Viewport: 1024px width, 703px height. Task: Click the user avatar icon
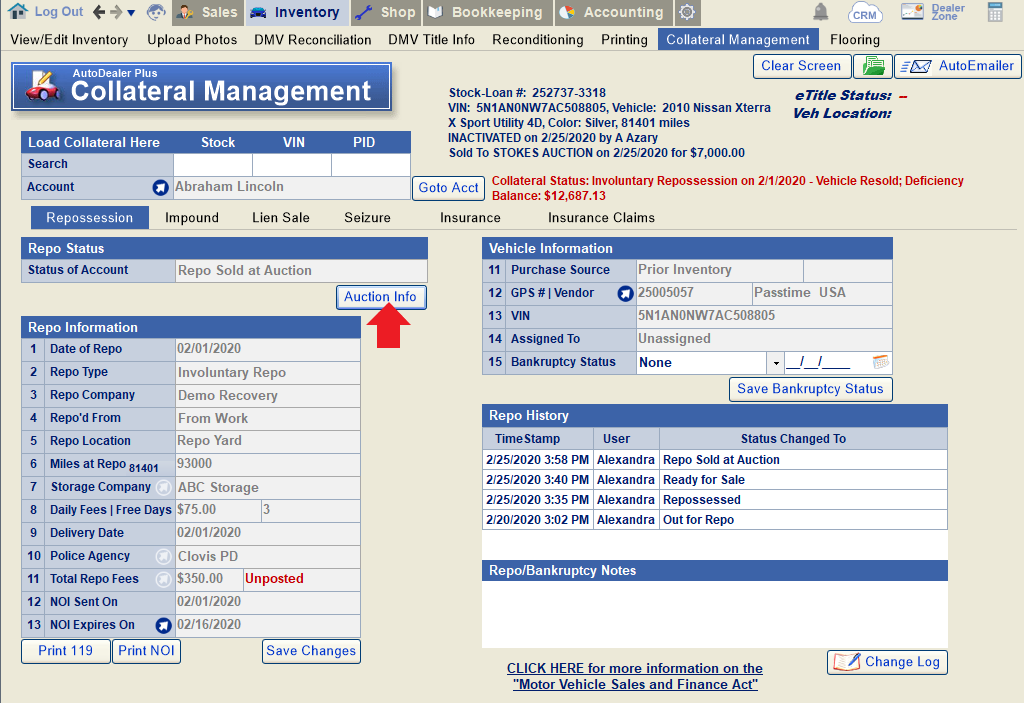(157, 13)
